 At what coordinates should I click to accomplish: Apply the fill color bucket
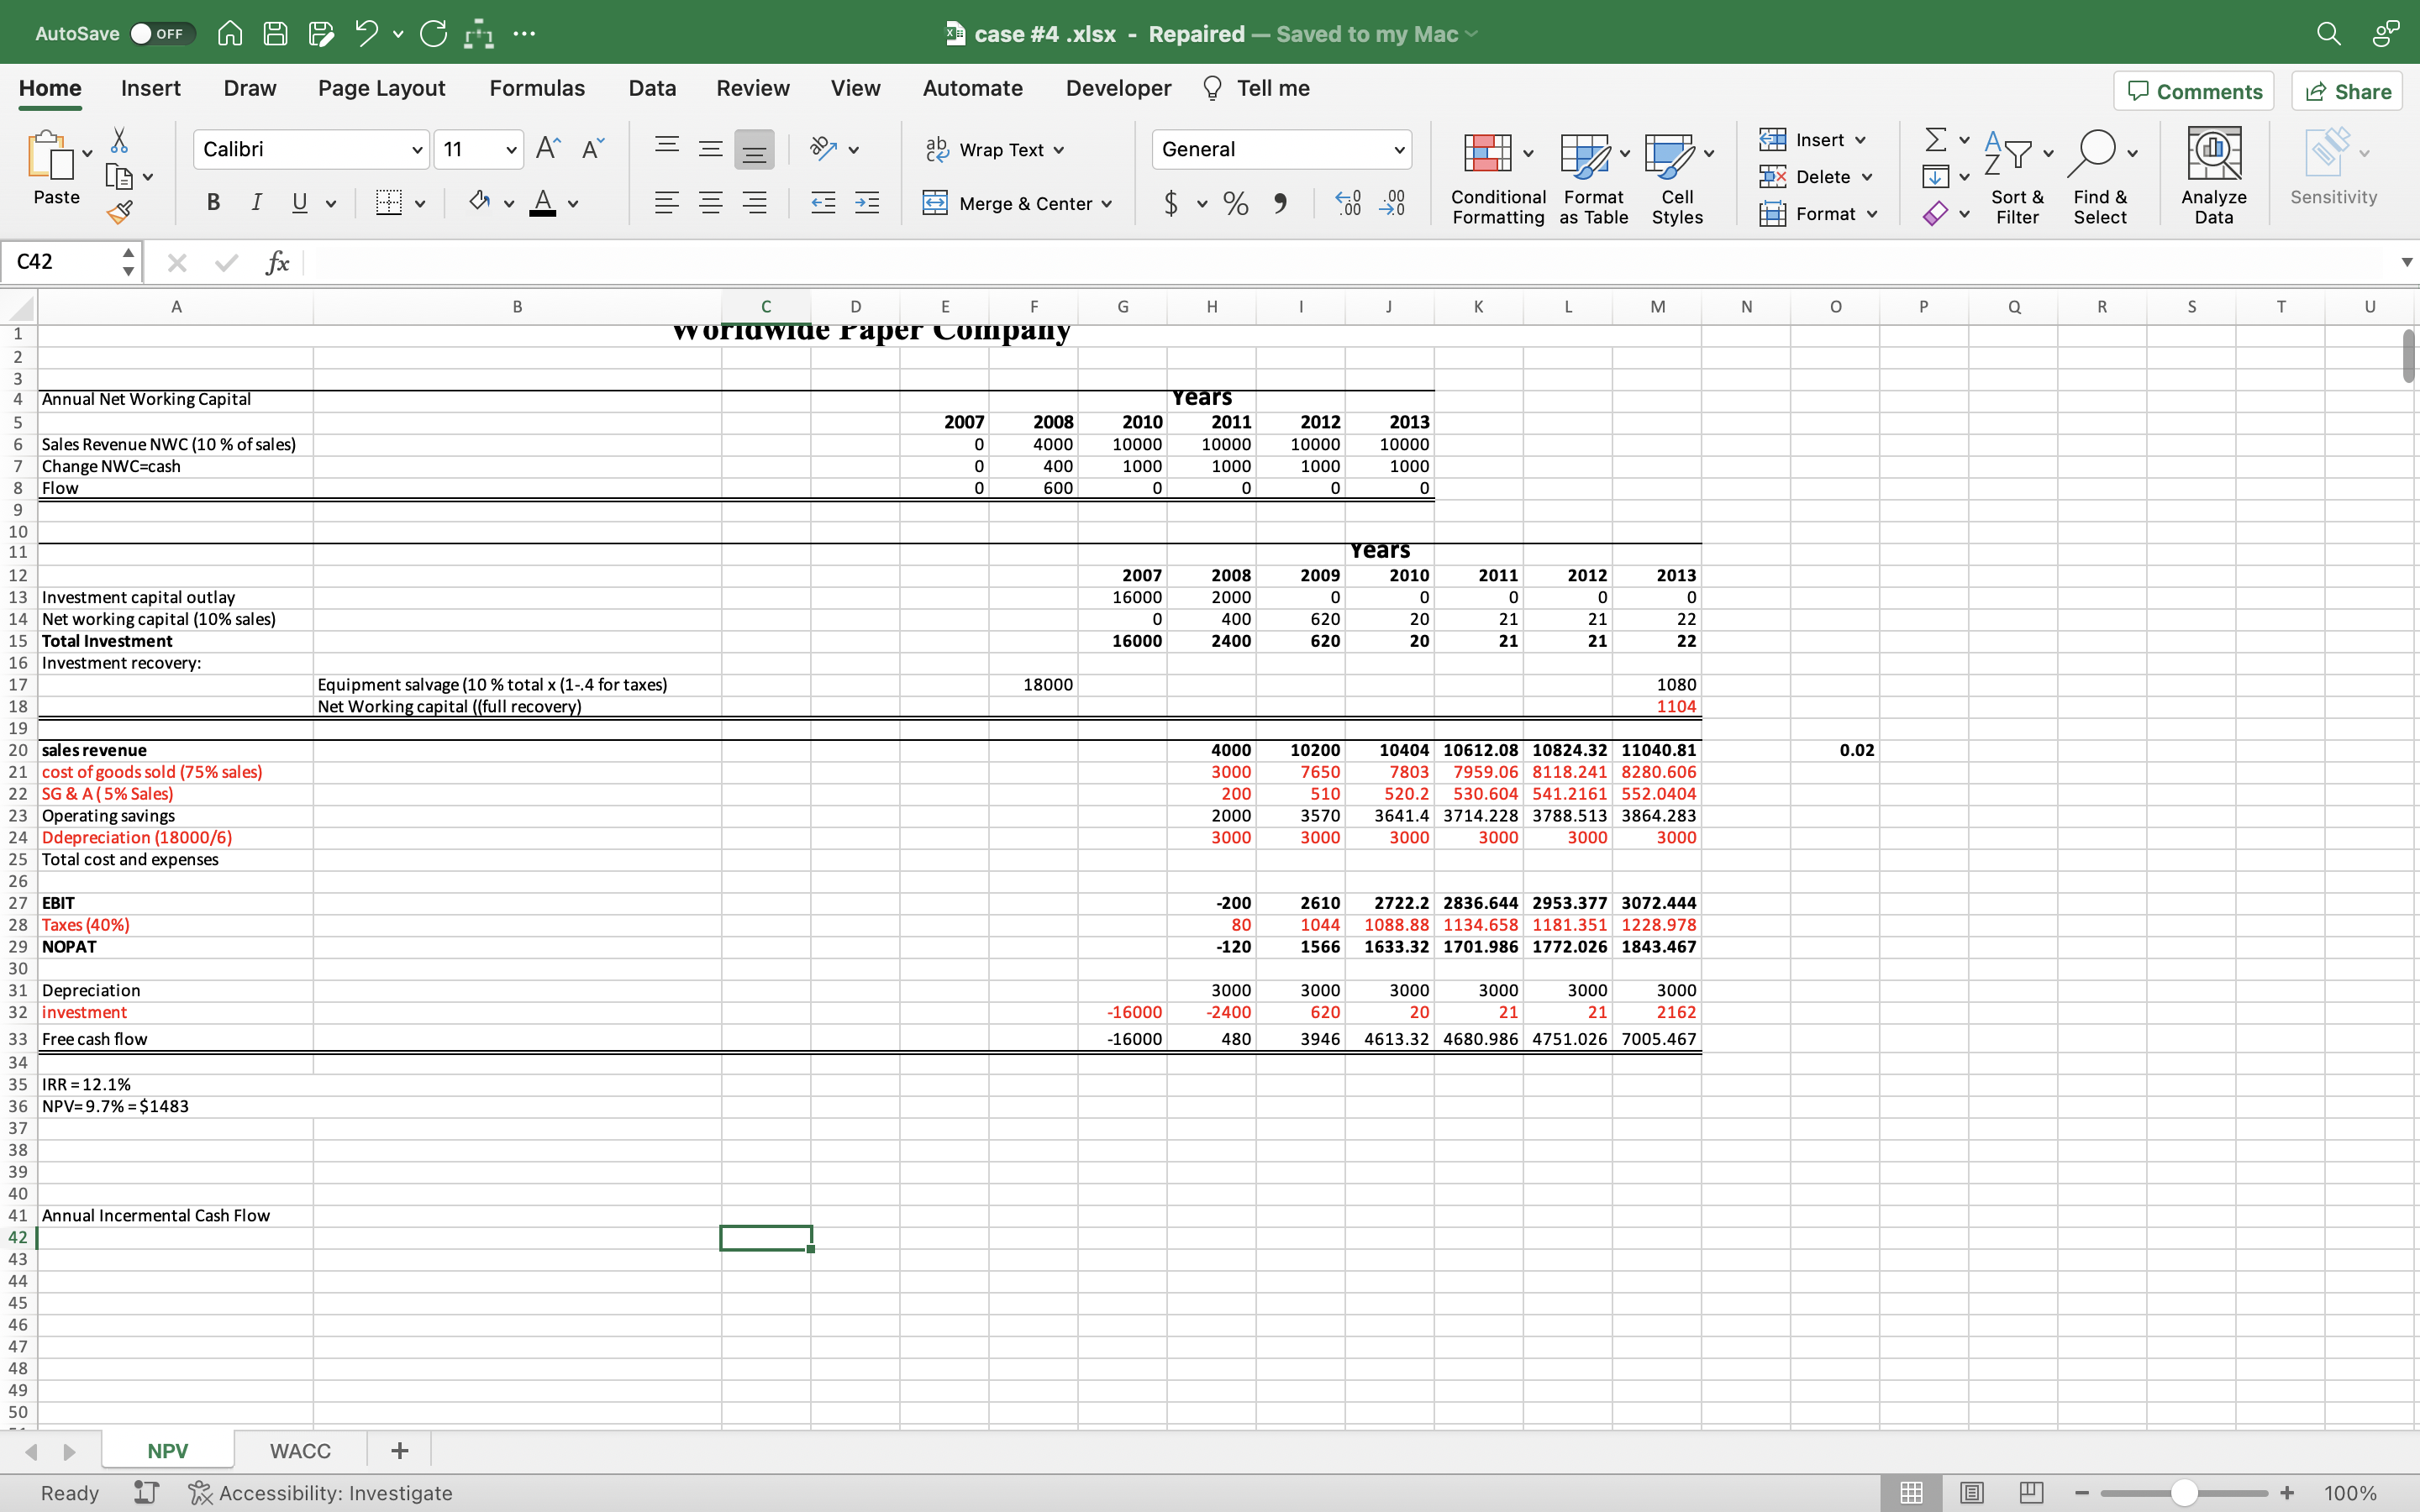pyautogui.click(x=480, y=203)
